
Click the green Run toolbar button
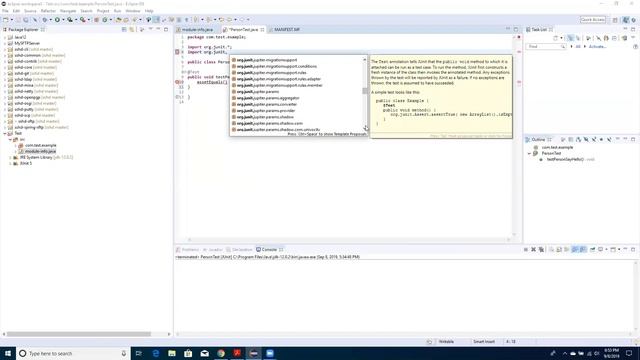click(57, 20)
